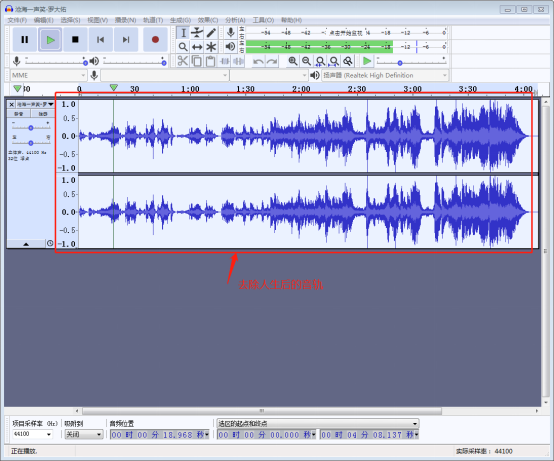Skip to end of the track
Screen dimensions: 554x461
[x=126, y=40]
